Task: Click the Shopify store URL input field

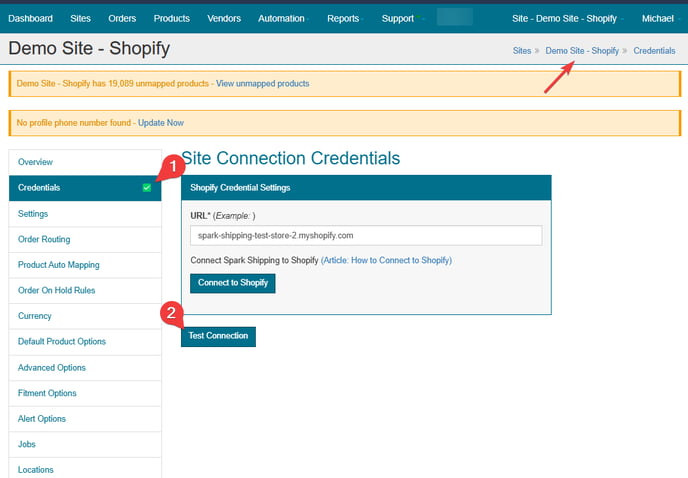Action: coord(365,235)
